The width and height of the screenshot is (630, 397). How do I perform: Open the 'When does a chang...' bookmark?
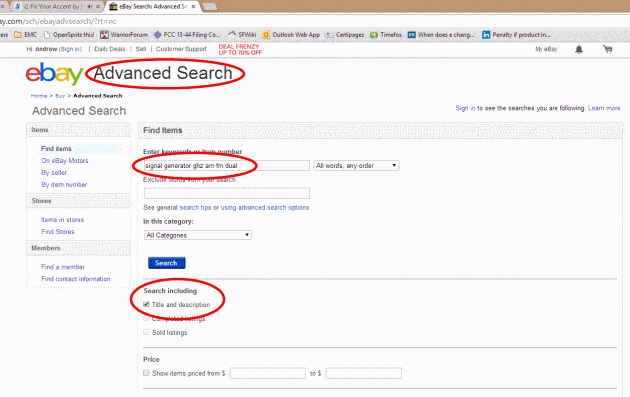pyautogui.click(x=441, y=35)
